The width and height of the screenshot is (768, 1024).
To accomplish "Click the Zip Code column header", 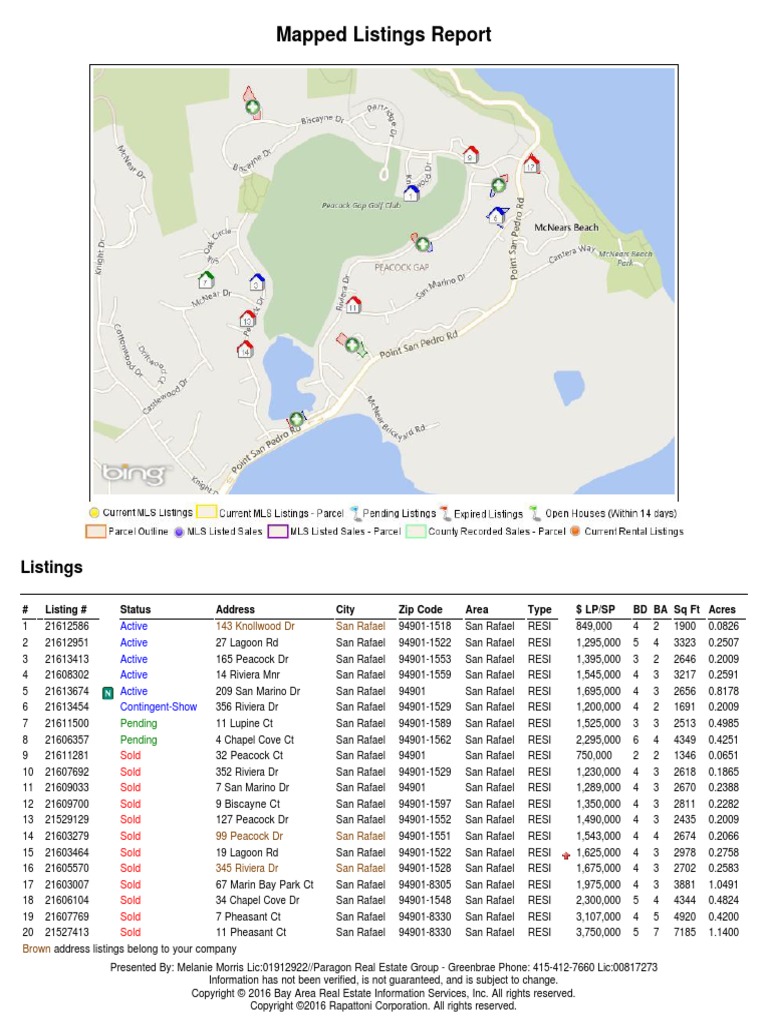I will click(x=421, y=609).
